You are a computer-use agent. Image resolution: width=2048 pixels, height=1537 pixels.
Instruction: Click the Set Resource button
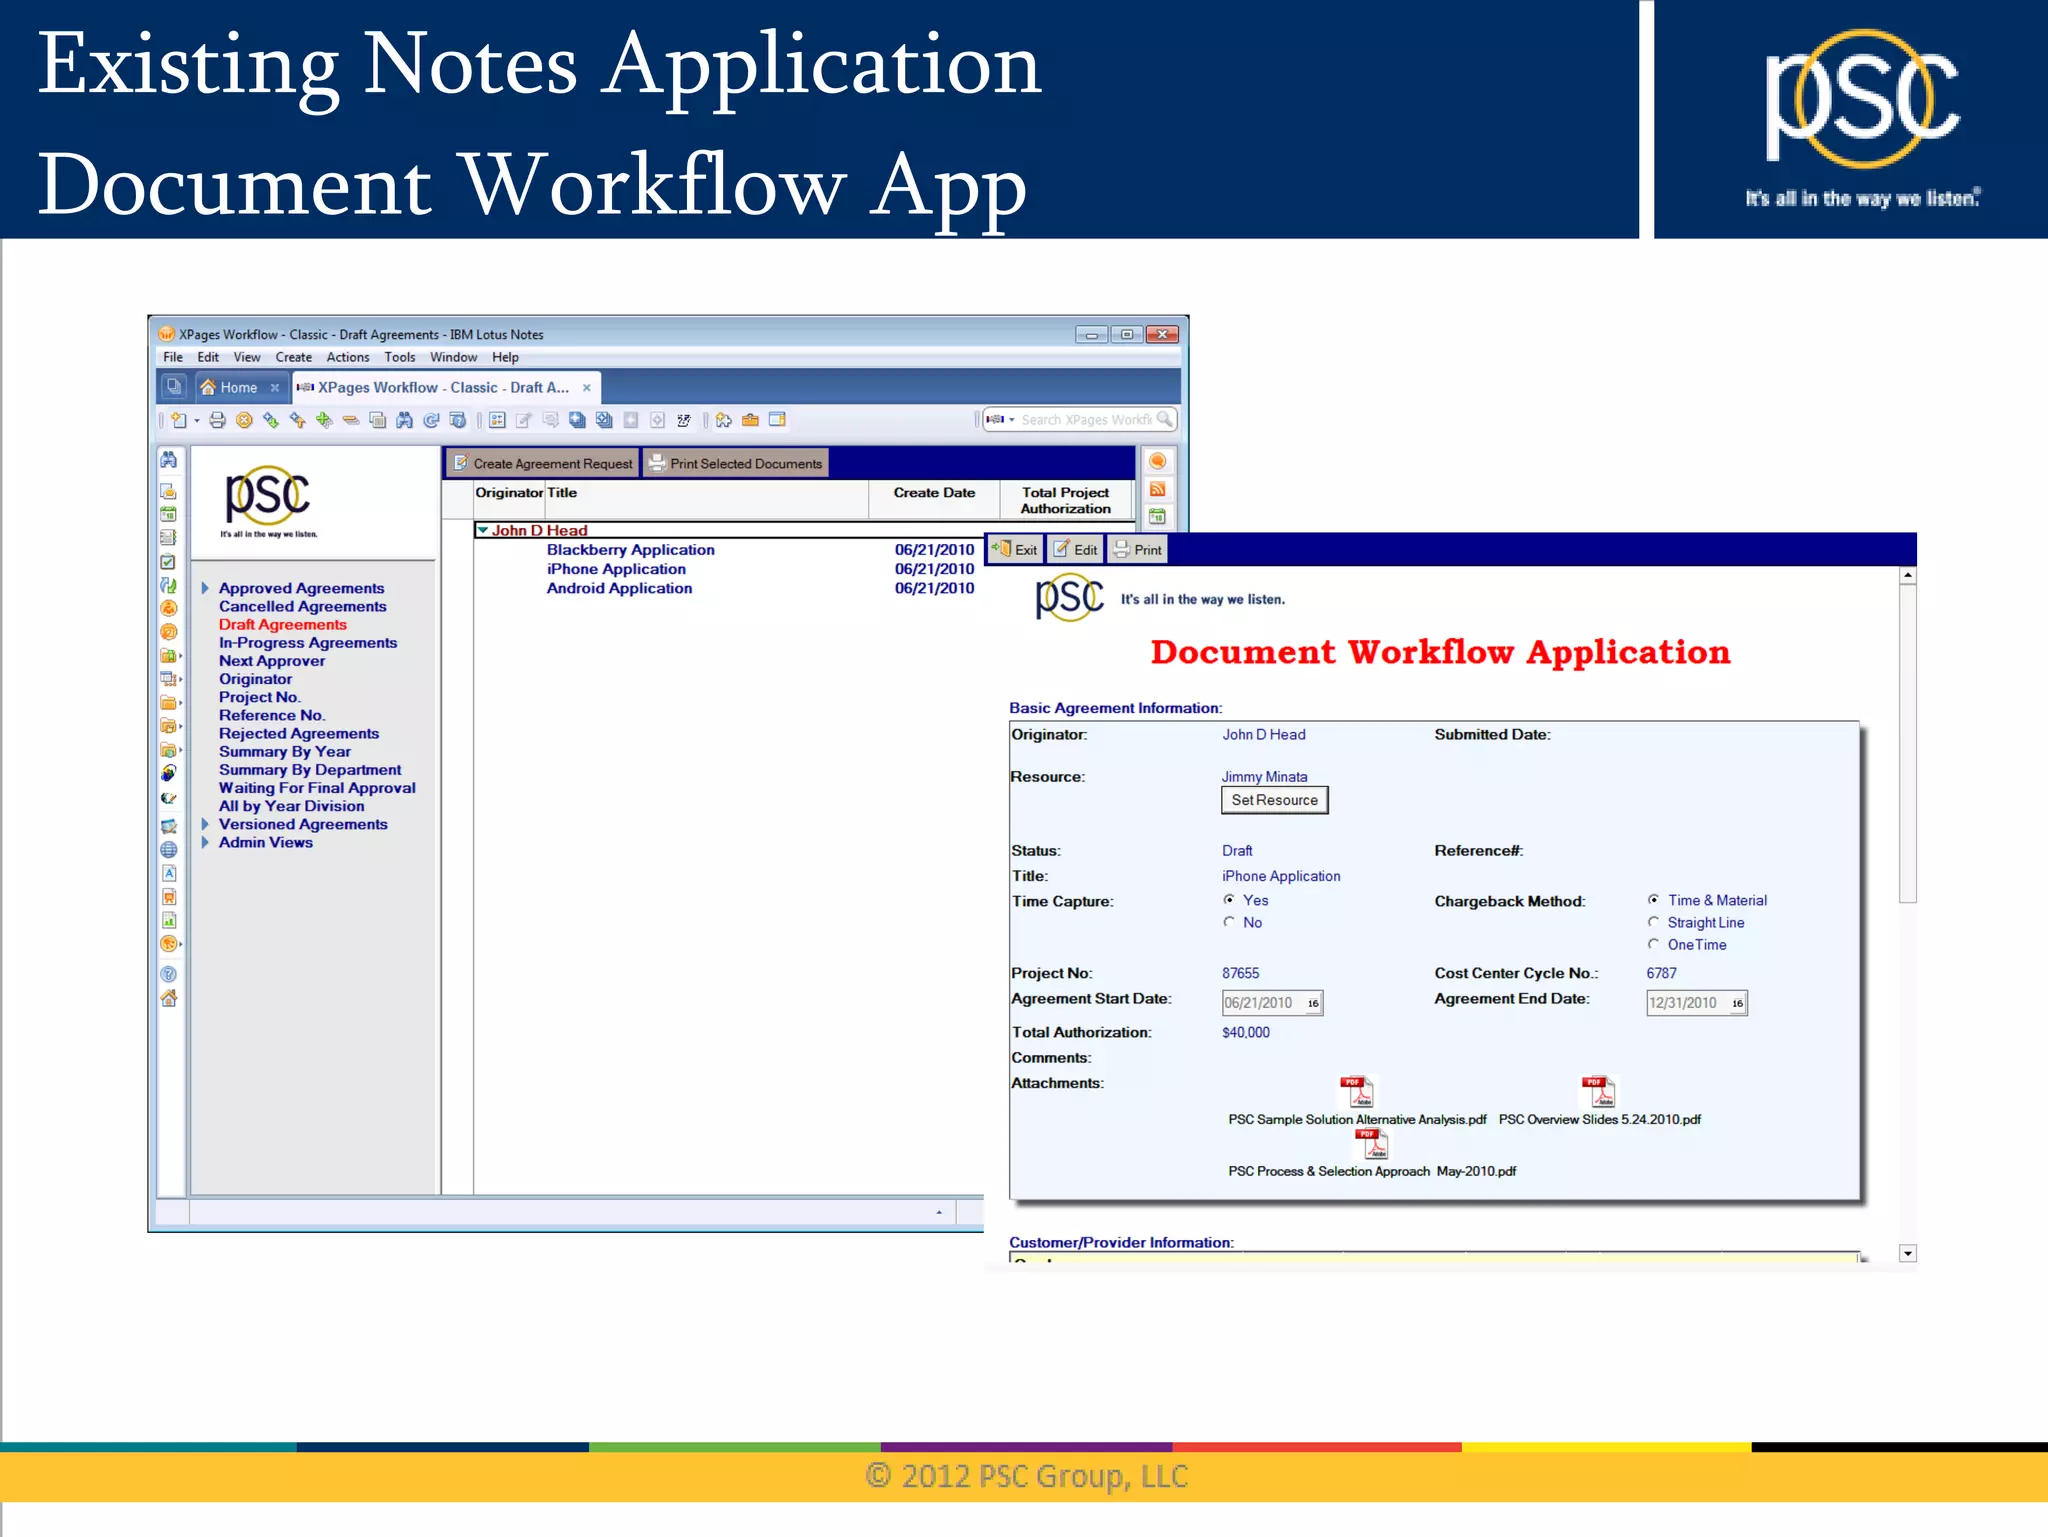point(1275,800)
